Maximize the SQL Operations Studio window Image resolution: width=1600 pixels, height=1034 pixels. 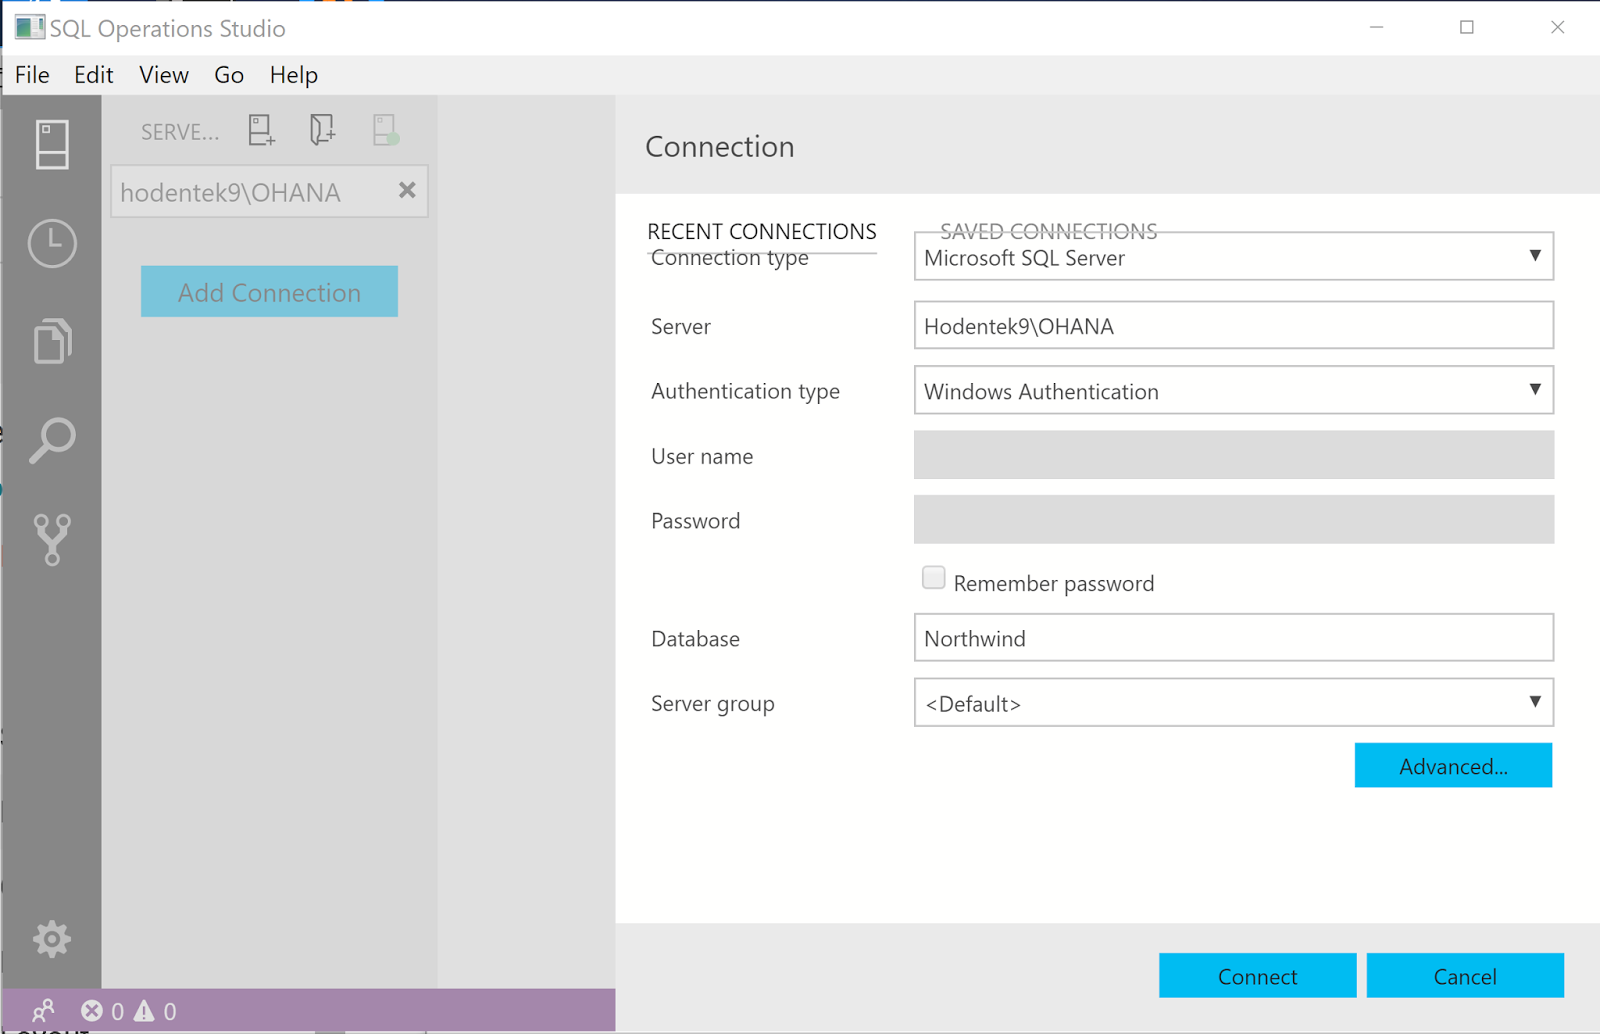click(1467, 27)
